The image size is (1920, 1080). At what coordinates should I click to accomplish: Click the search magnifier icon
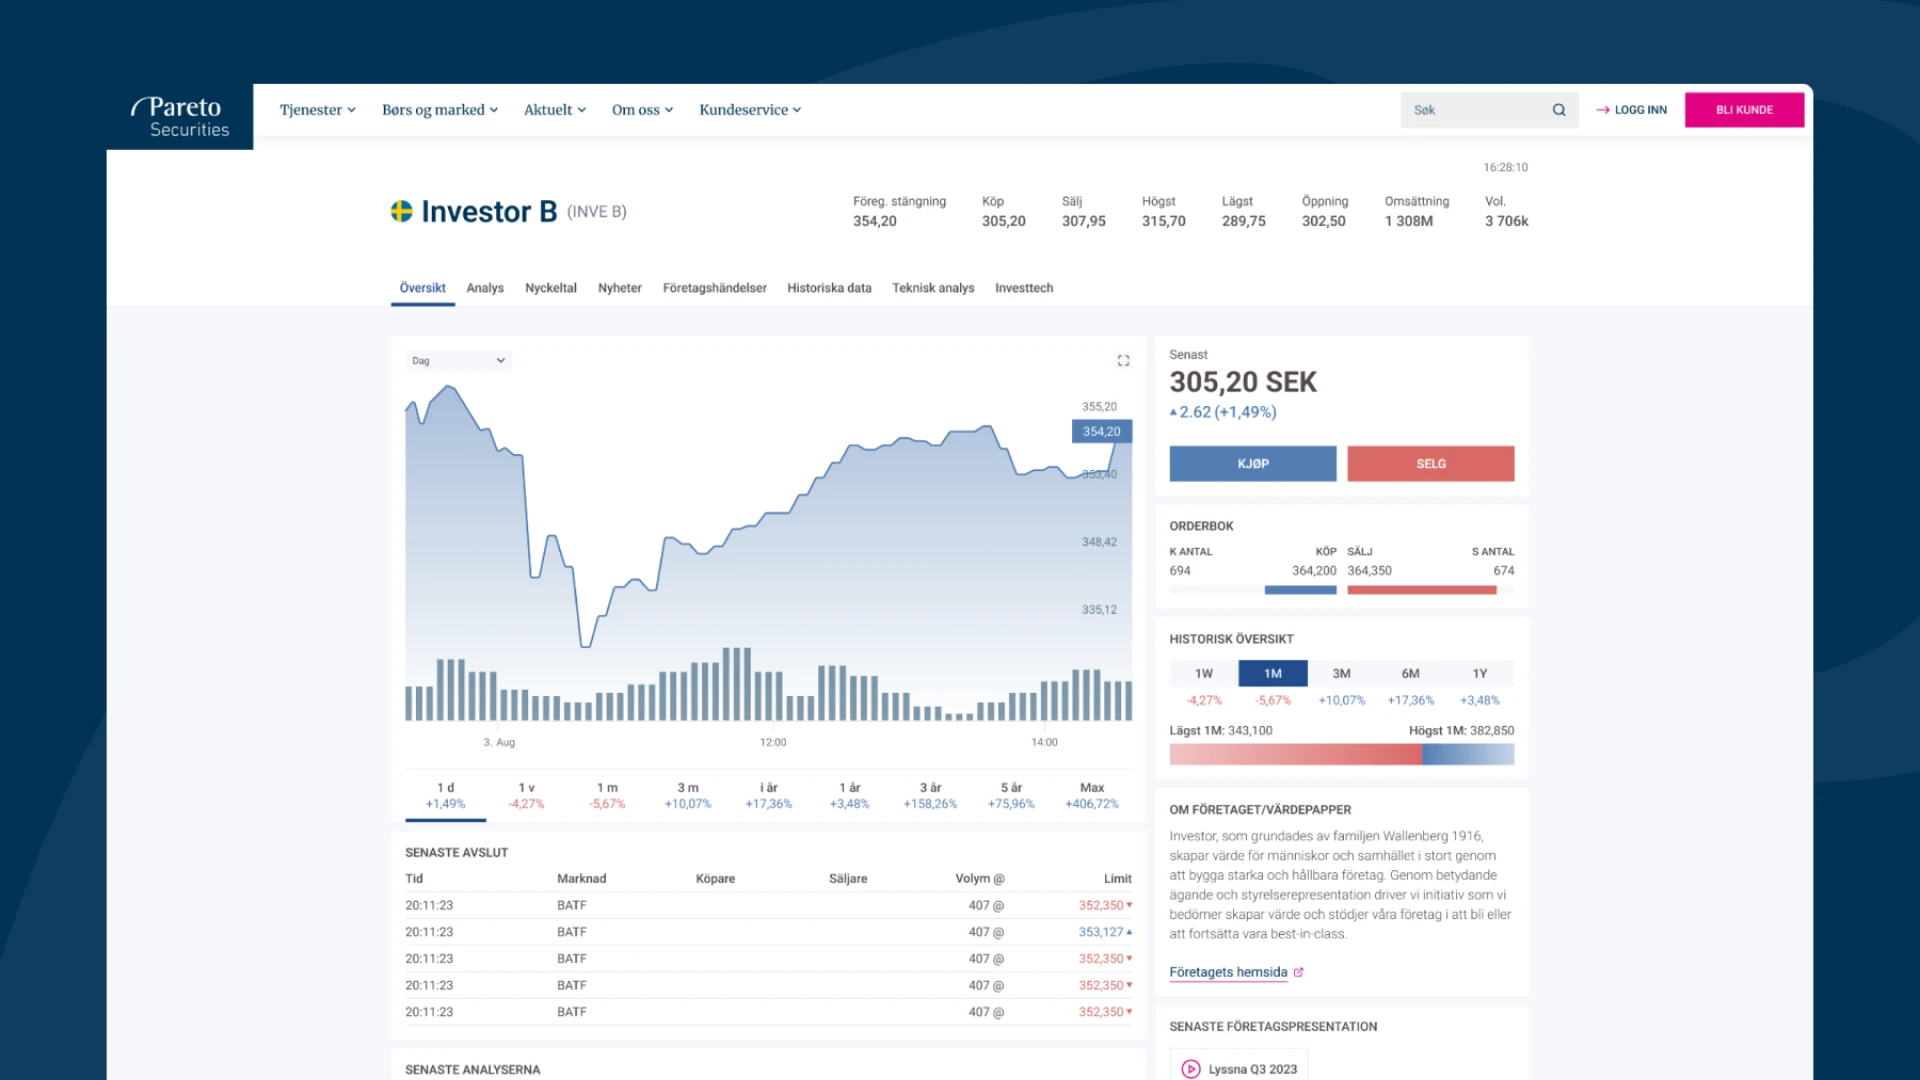pos(1559,110)
